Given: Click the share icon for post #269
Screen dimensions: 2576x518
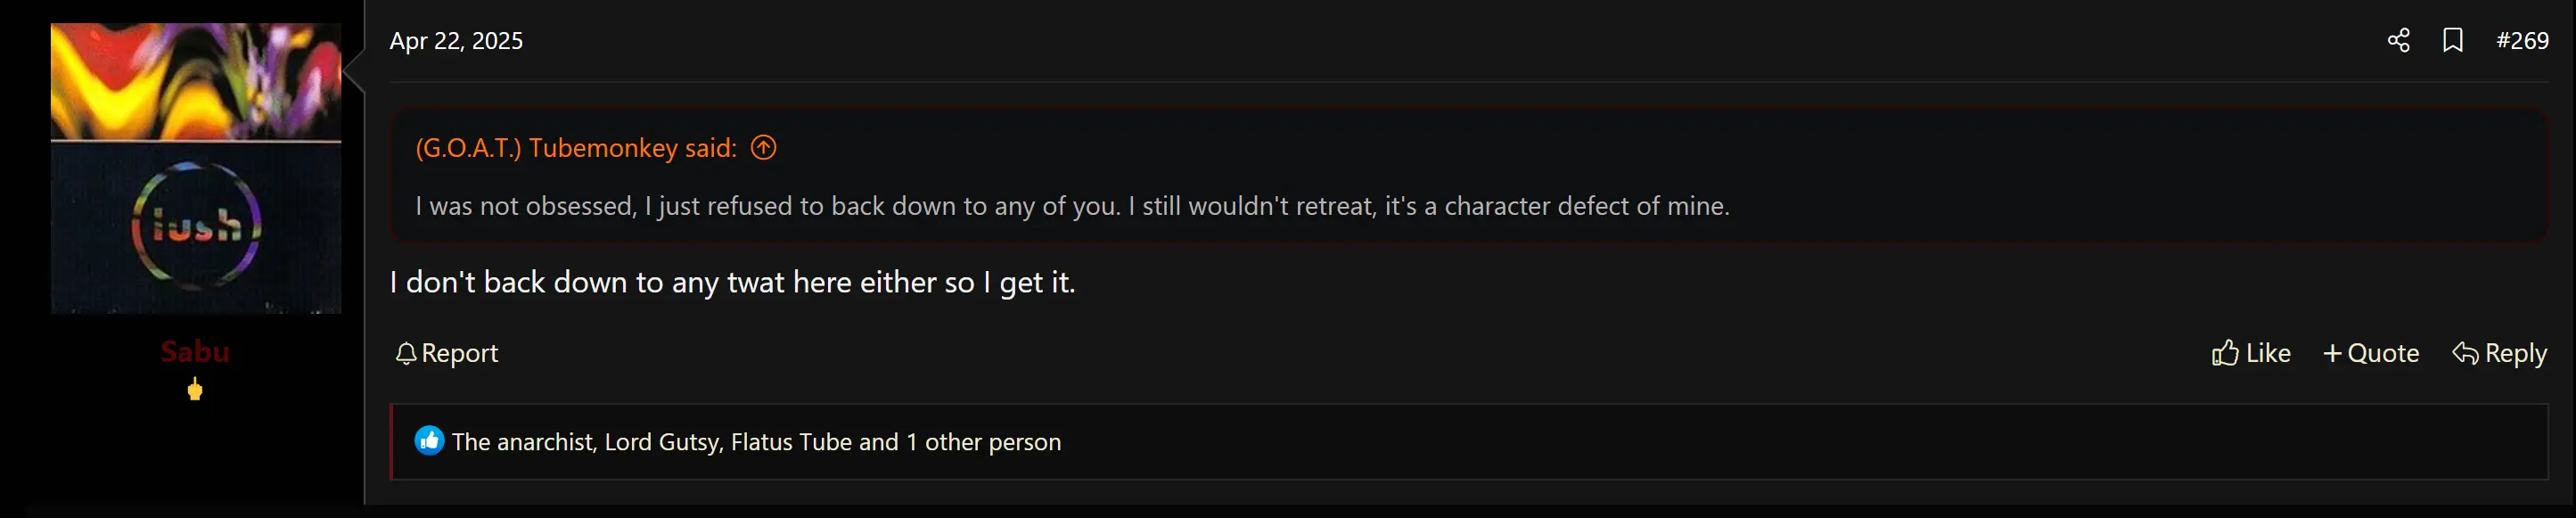Looking at the screenshot, I should coord(2398,40).
